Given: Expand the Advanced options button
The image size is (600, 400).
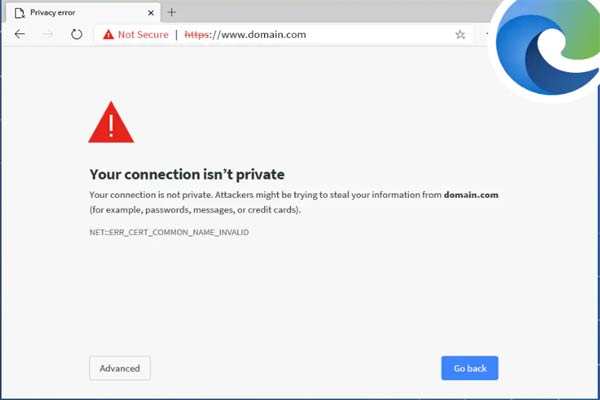Looking at the screenshot, I should click(x=120, y=368).
